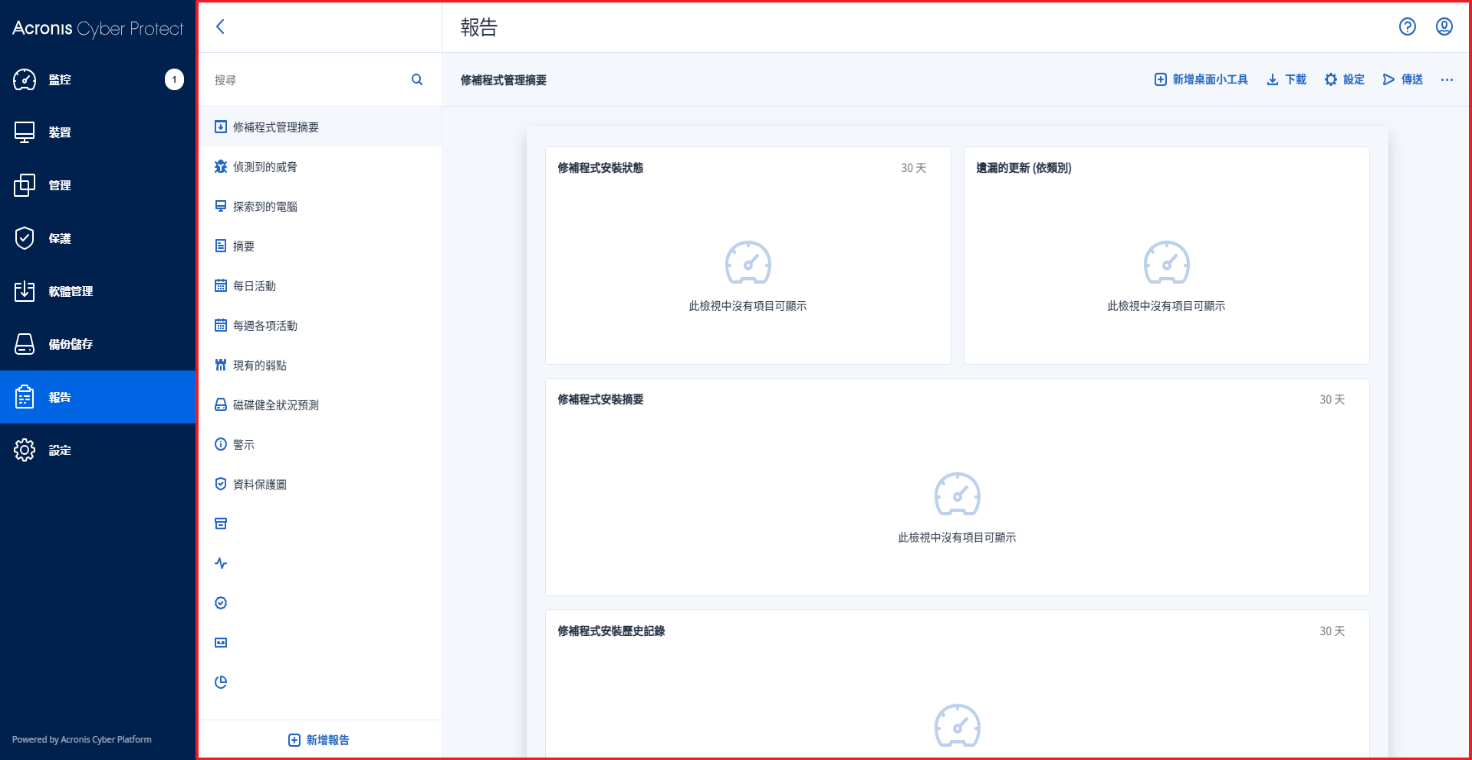Select the pulse activity icon report
1472x760 pixels.
(221, 564)
